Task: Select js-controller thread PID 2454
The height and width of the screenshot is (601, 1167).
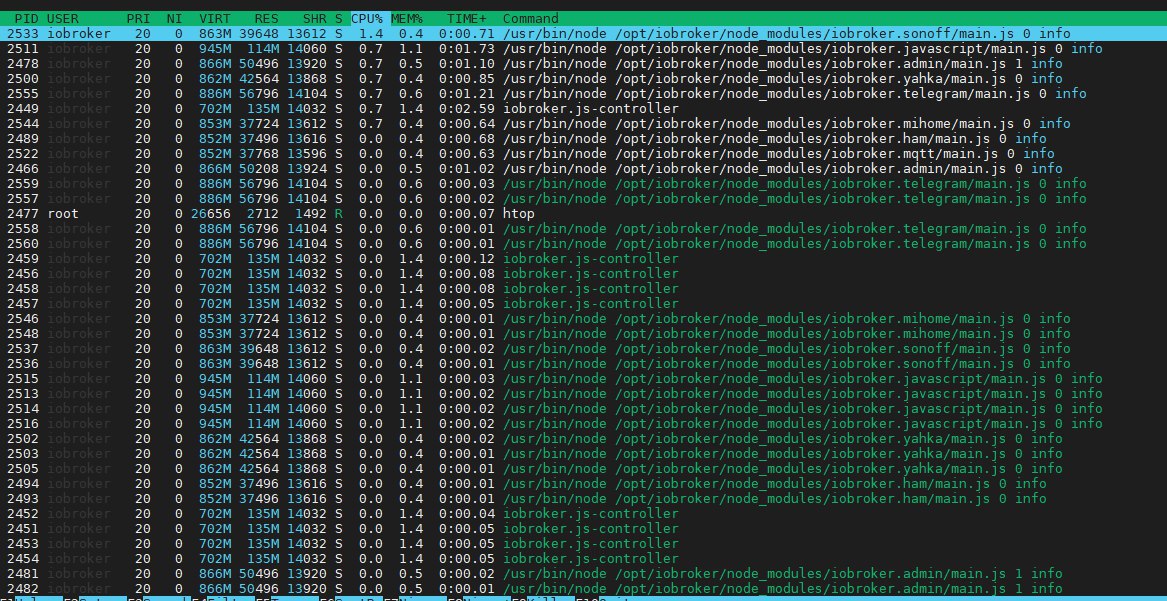Action: 584,559
